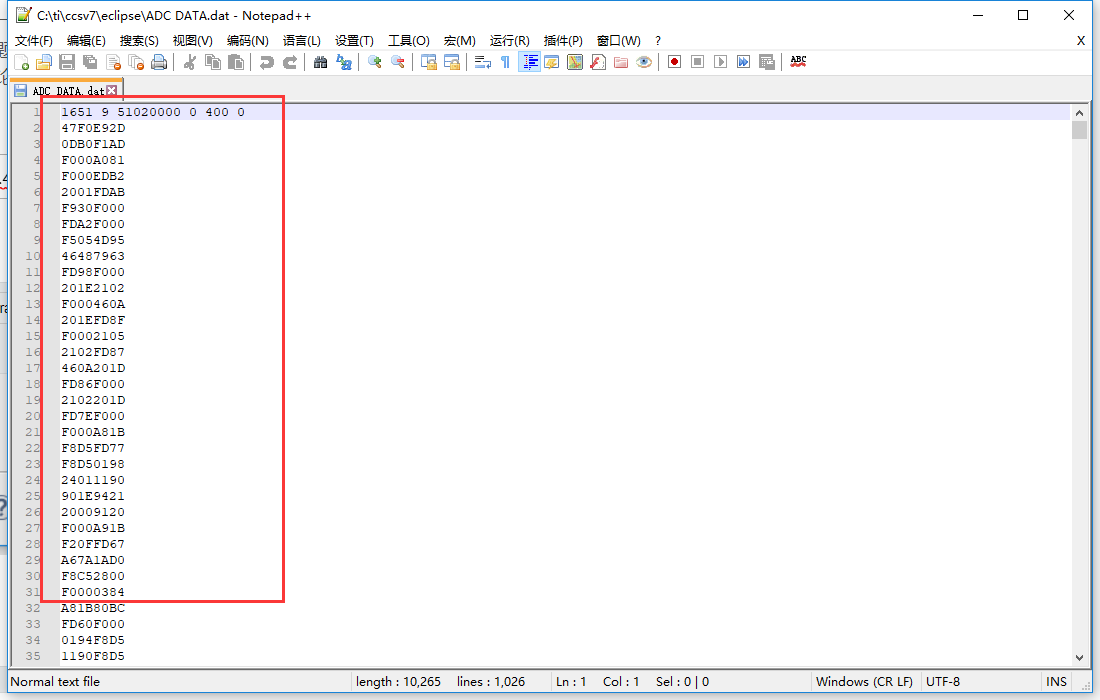The height and width of the screenshot is (700, 1100).
Task: Zoom in with magnifier plus icon
Action: point(375,62)
